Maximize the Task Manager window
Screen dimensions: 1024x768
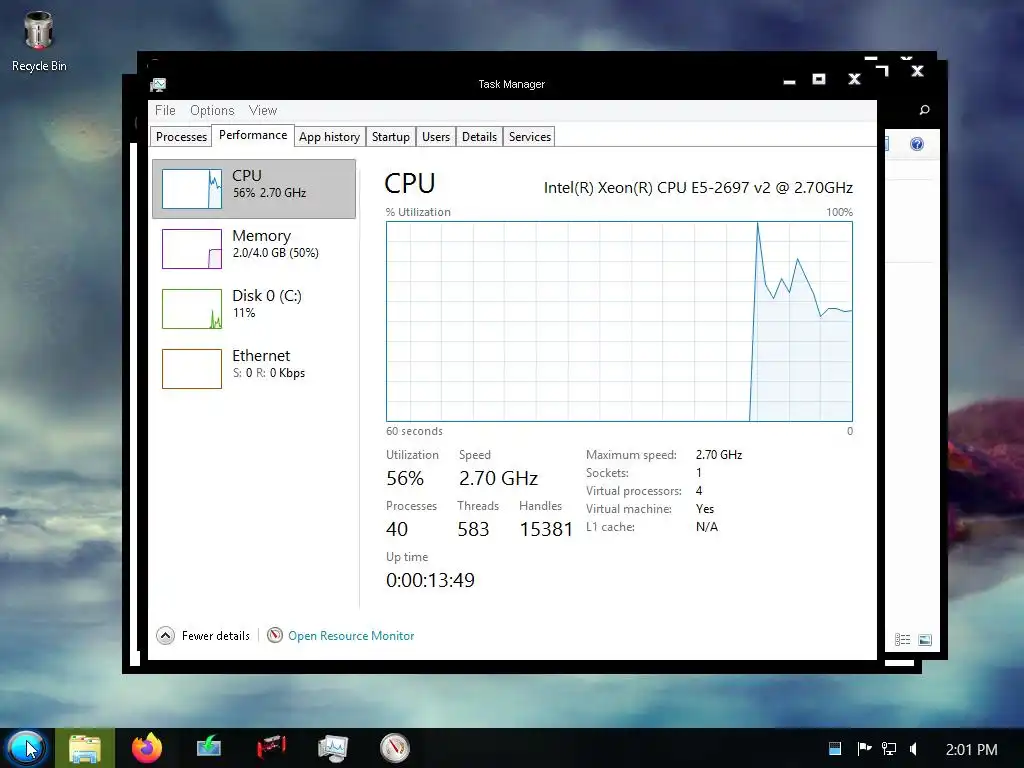(819, 79)
